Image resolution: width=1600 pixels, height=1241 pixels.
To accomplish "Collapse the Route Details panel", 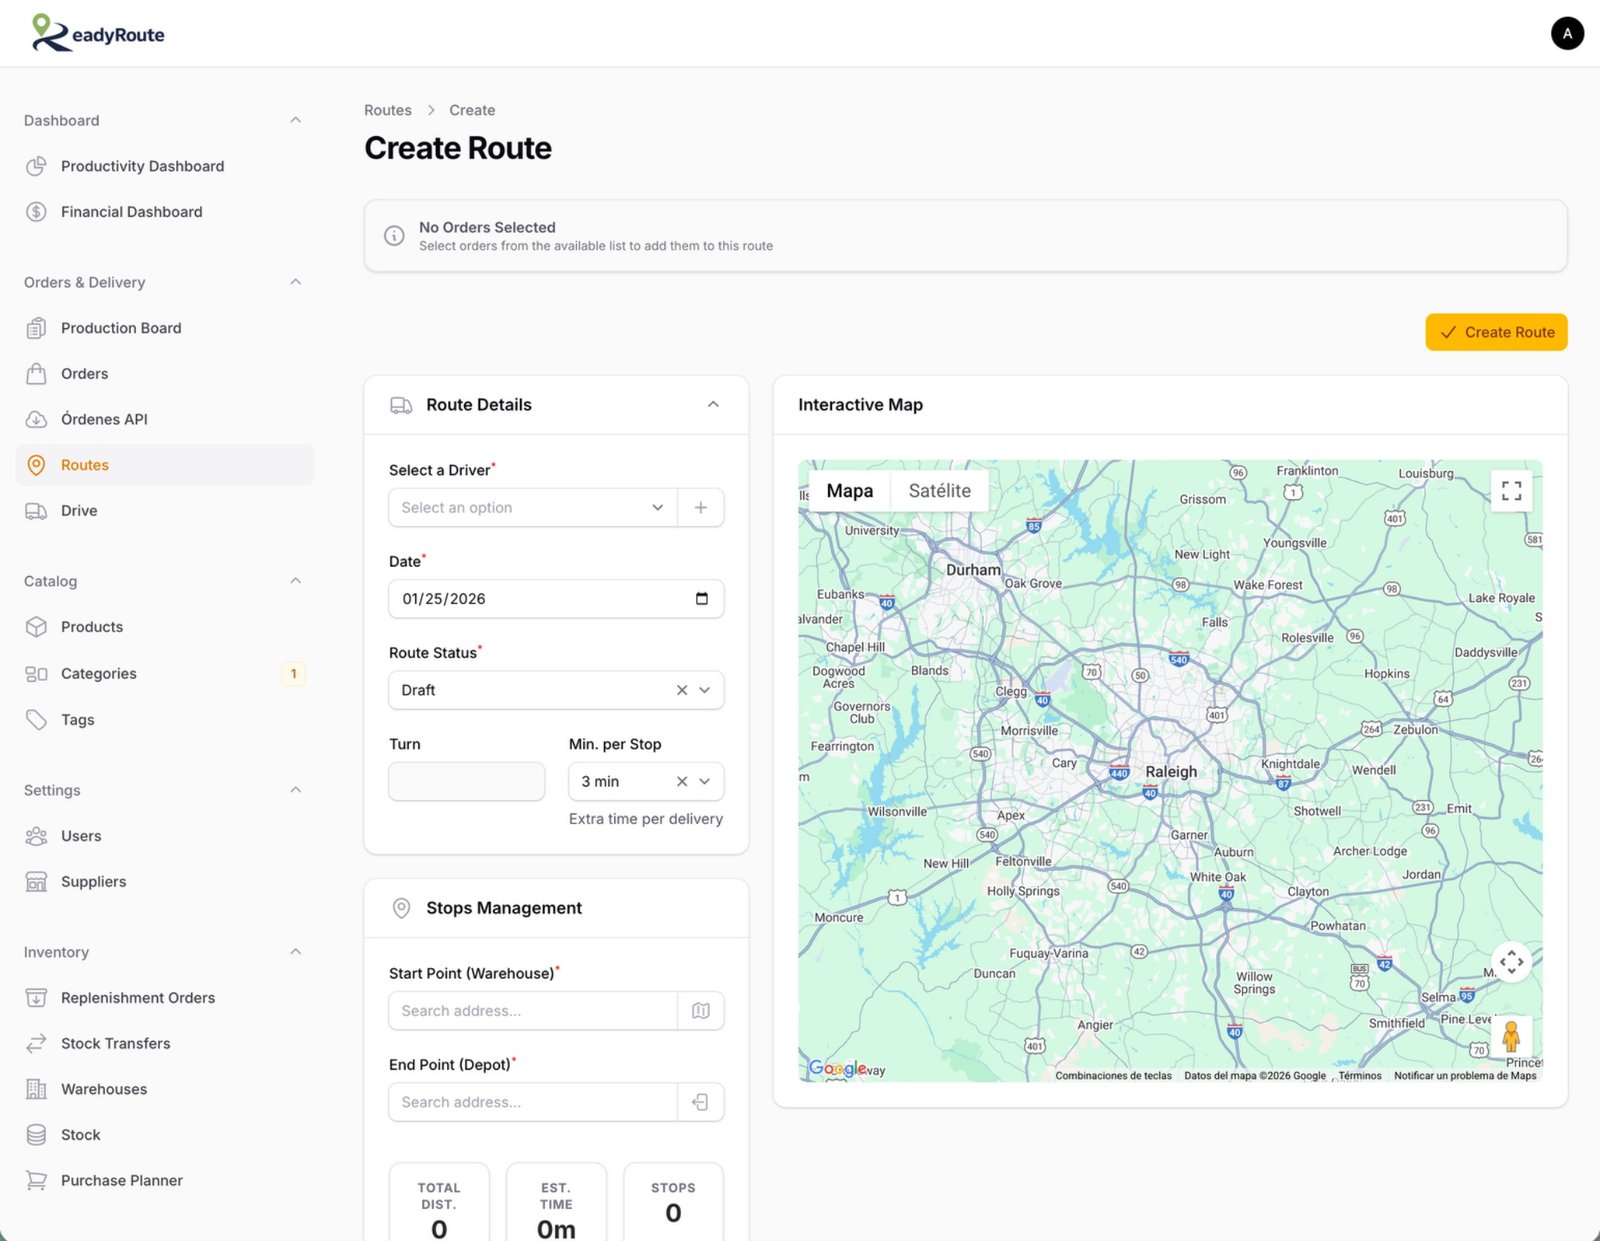I will coord(714,404).
